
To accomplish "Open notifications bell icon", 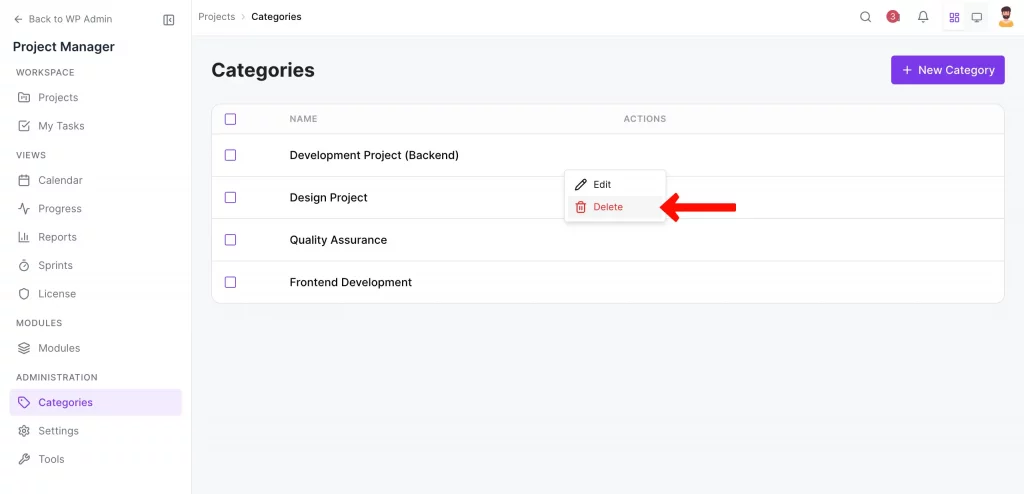I will point(923,17).
